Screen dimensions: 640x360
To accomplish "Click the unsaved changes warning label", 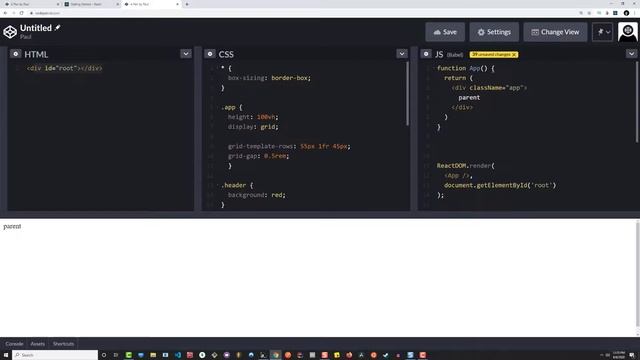I will 491,54.
